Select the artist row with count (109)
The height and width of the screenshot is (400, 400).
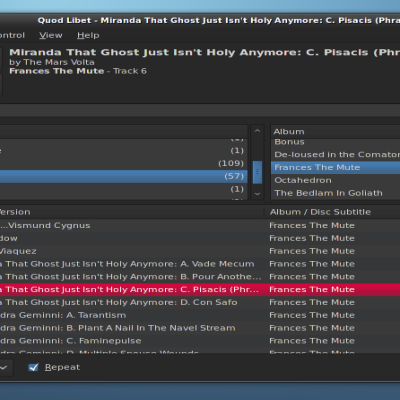[x=123, y=163]
